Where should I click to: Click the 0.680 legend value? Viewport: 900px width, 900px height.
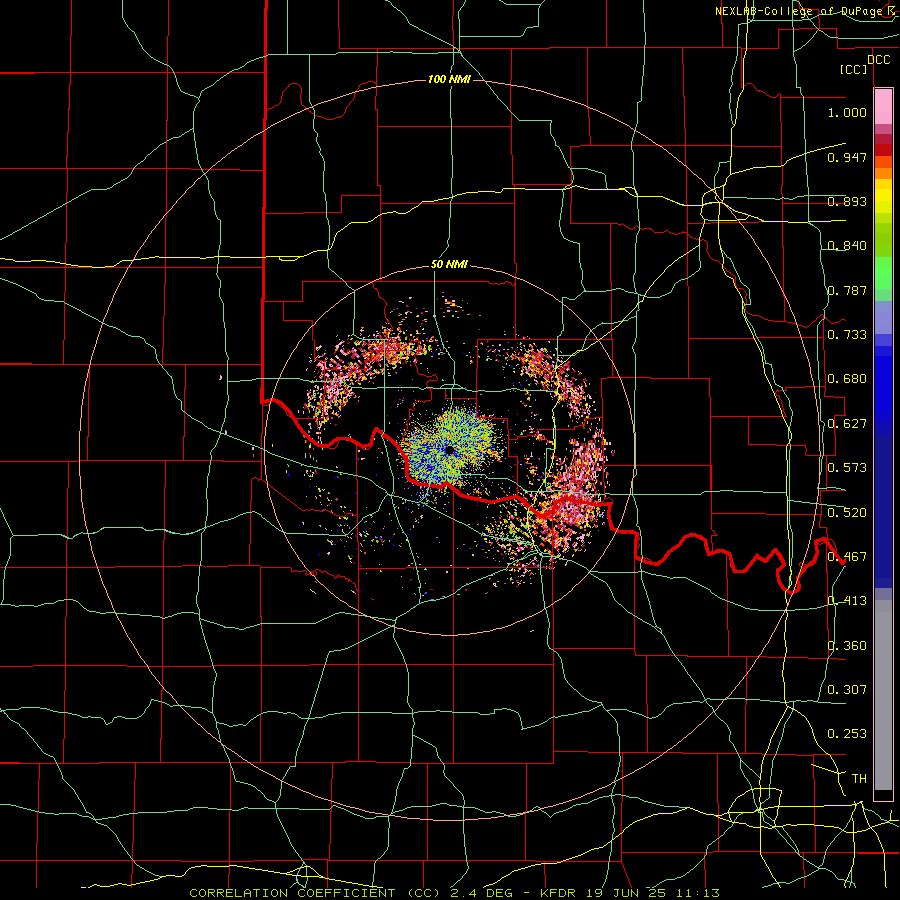coord(847,379)
